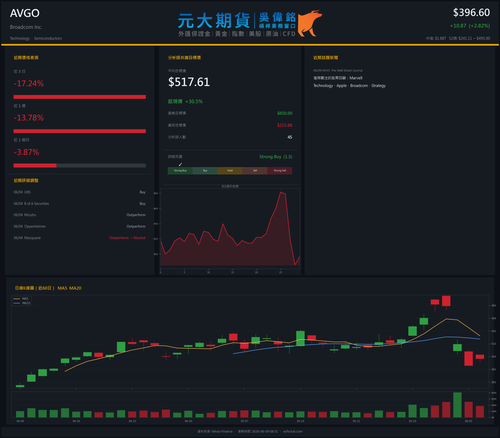Screen dimensions: 500x438
Task: Click the $396.60 current price
Action: coord(471,13)
